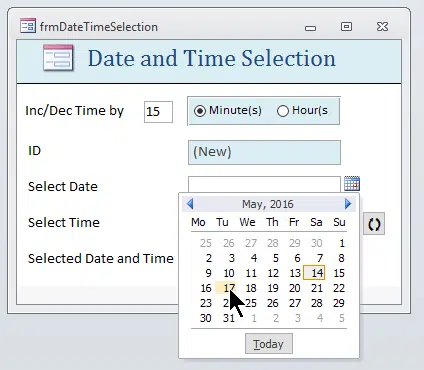Restore the frmDateTimeSelection window
The width and height of the screenshot is (424, 370).
(x=346, y=26)
